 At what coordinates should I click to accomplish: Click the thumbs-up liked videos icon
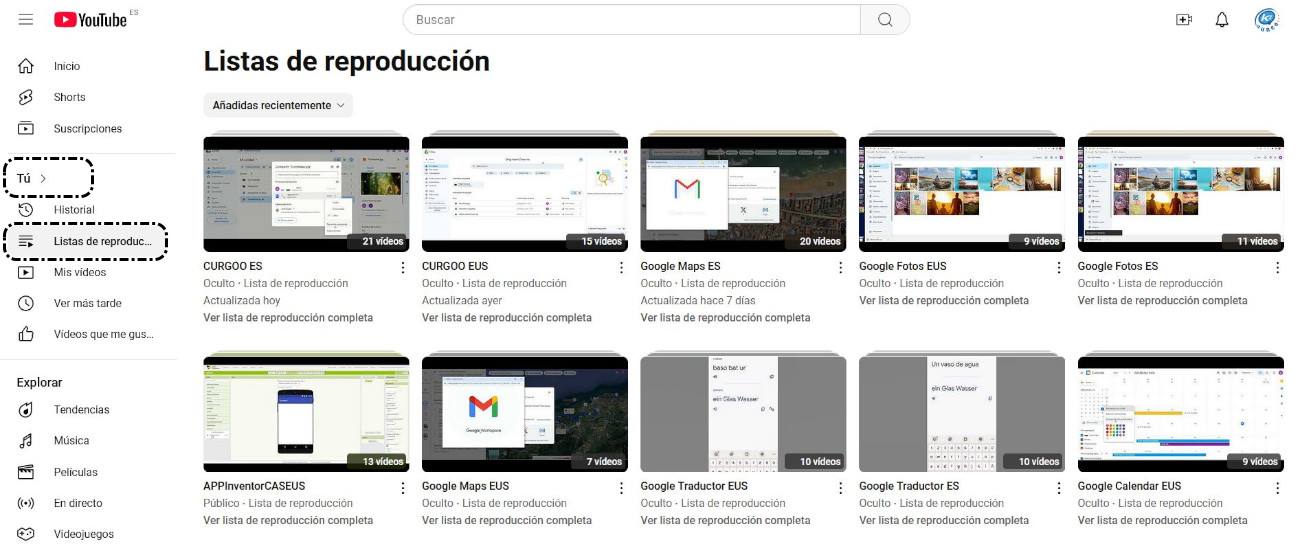[26, 334]
